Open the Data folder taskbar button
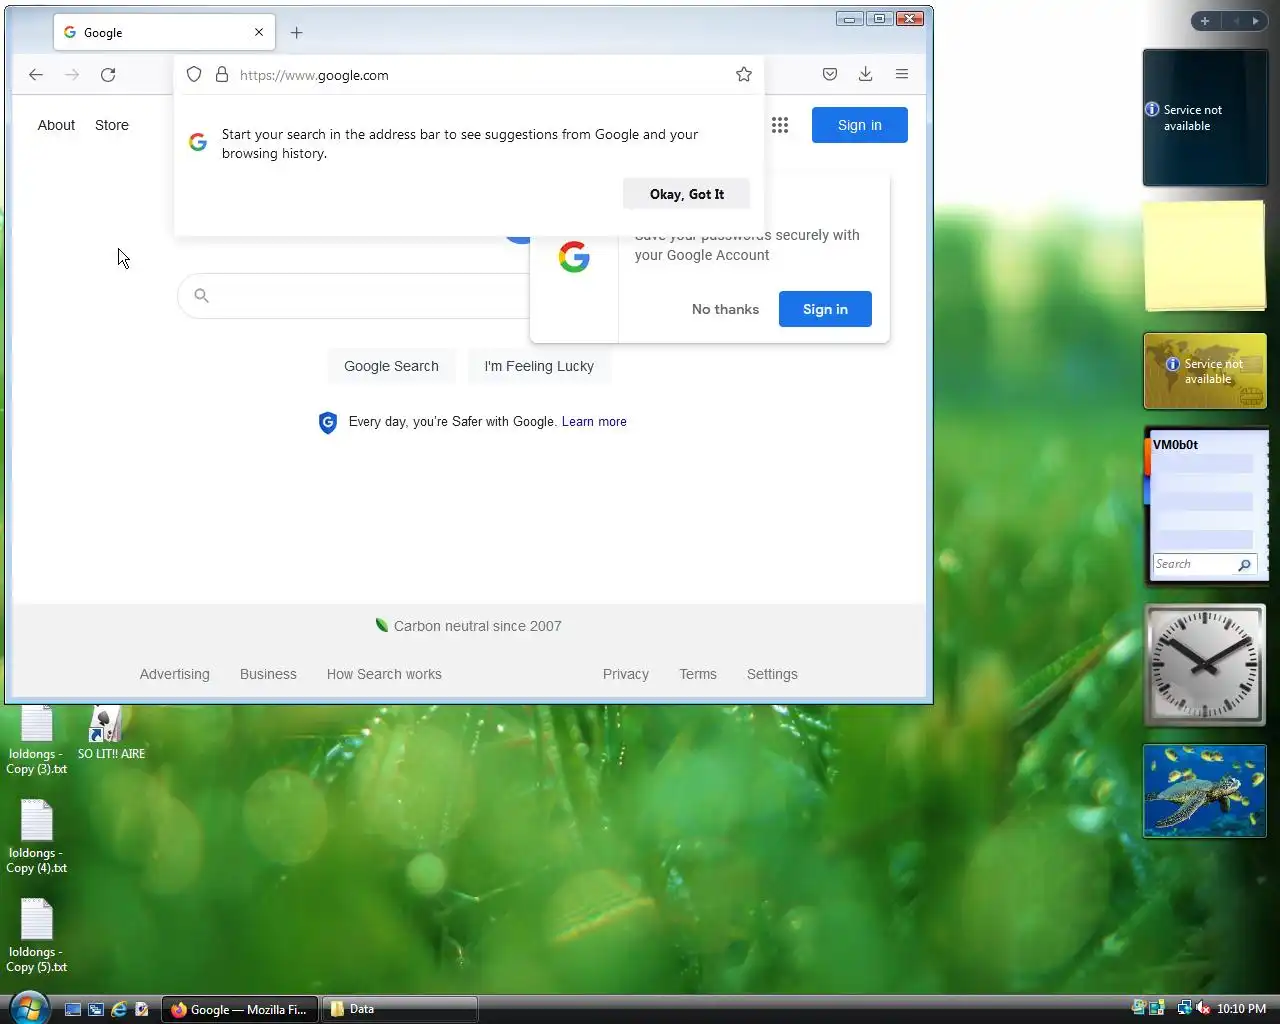The image size is (1280, 1024). [400, 1009]
